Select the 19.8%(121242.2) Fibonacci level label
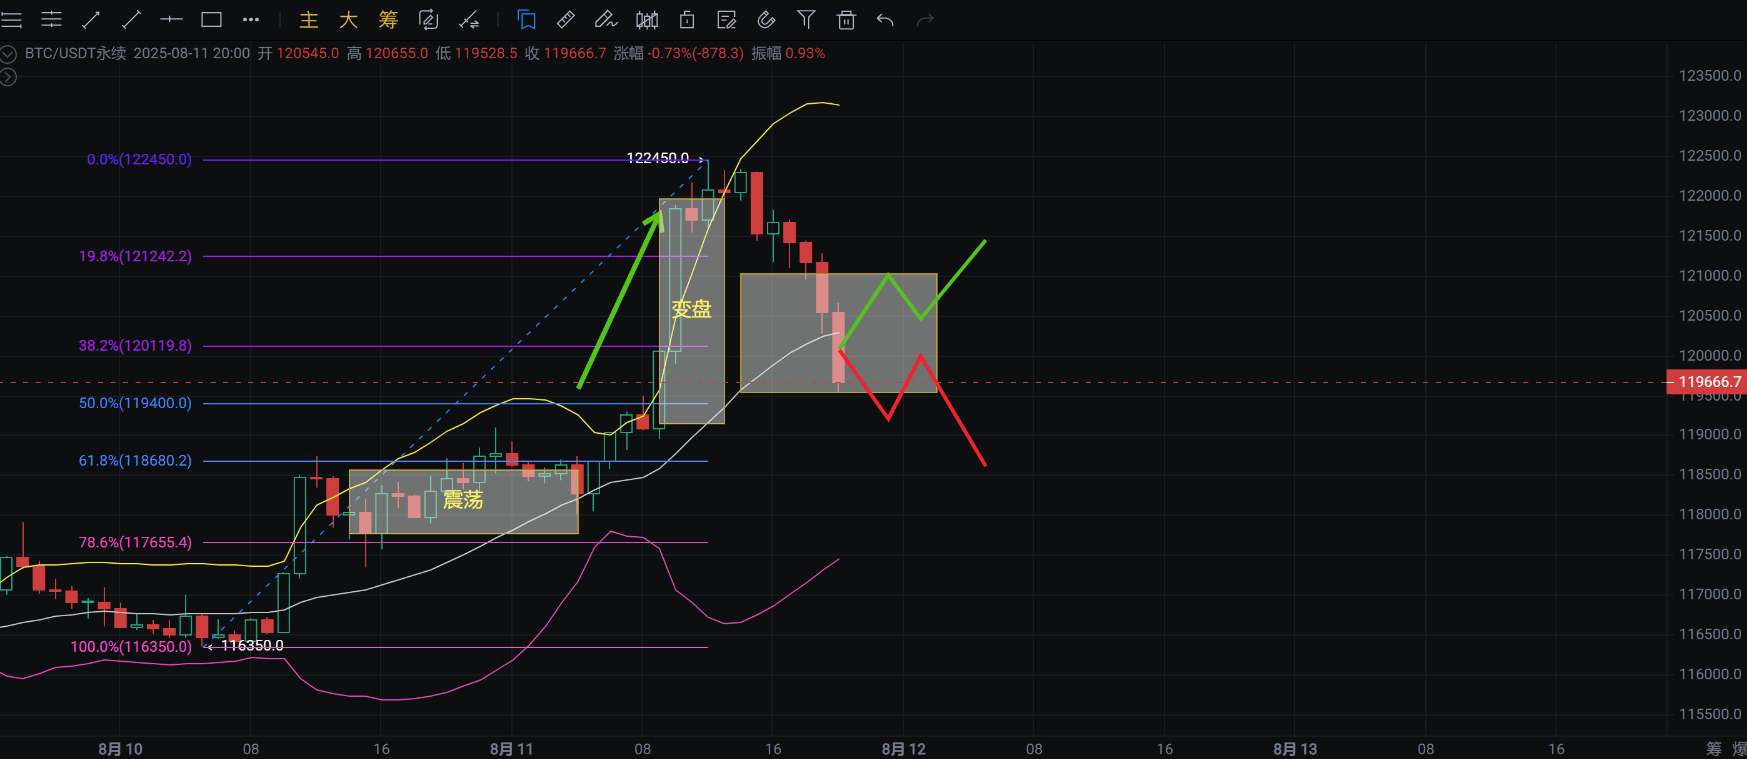Image resolution: width=1747 pixels, height=759 pixels. tap(135, 256)
